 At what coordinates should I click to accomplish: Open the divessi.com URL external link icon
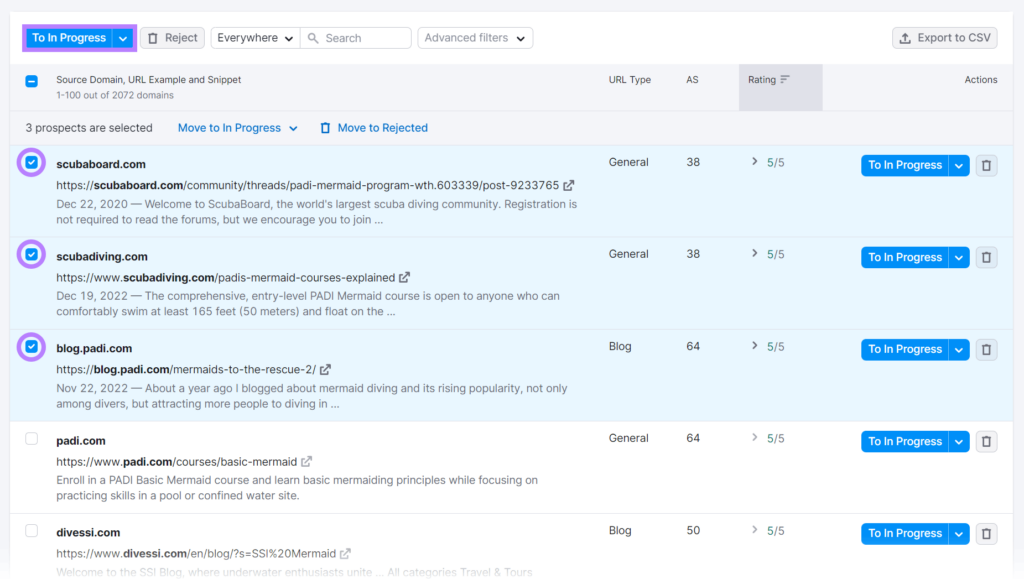pos(345,554)
